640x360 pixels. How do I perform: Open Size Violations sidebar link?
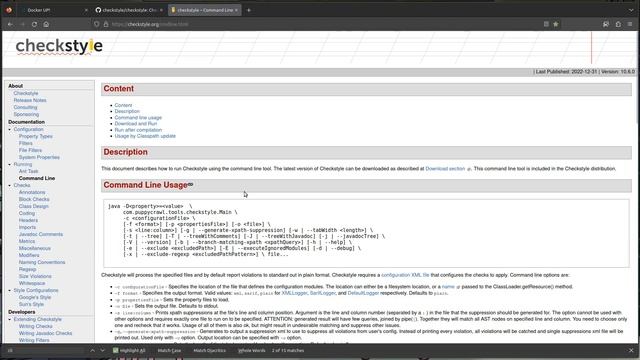coord(35,276)
